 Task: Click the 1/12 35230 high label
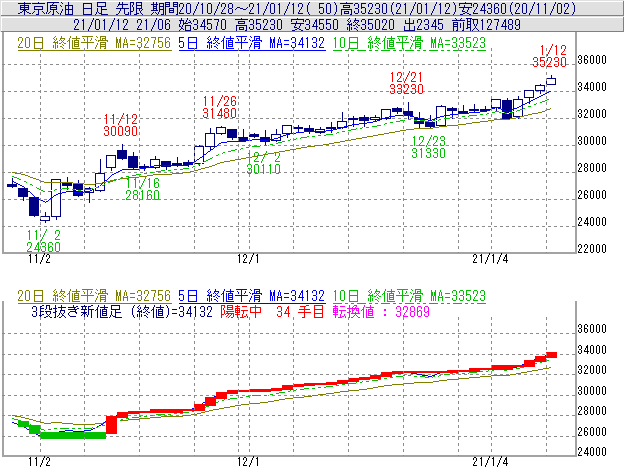(550, 56)
